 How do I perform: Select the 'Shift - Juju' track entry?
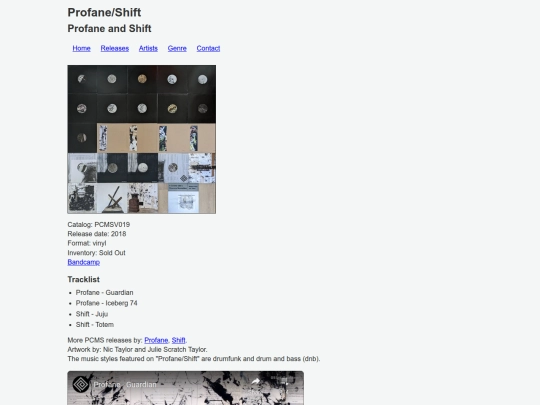pyautogui.click(x=92, y=314)
